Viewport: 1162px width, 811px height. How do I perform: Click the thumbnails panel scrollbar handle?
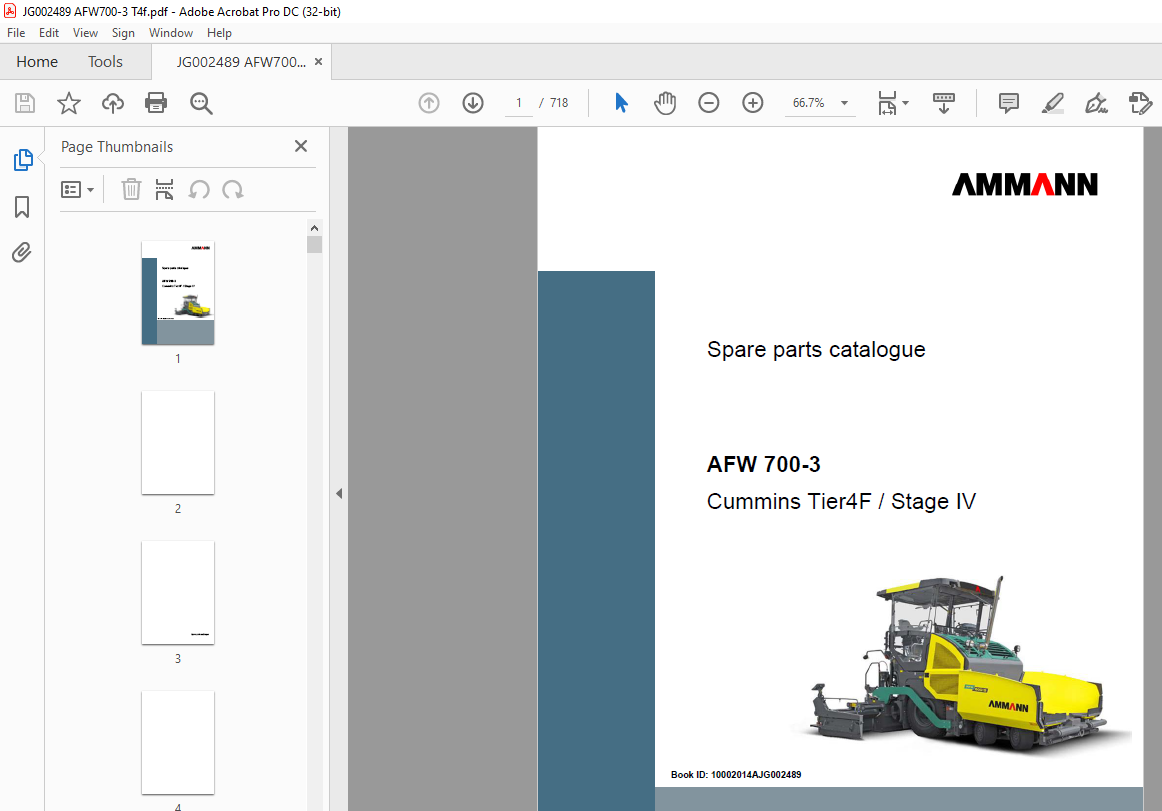point(314,245)
